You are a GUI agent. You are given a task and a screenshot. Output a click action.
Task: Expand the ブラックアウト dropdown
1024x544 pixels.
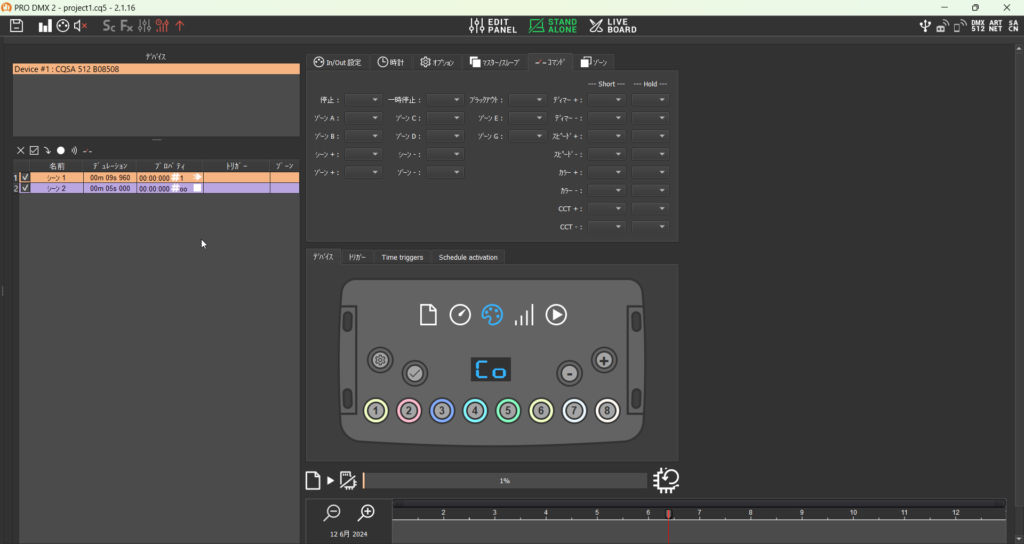point(527,100)
